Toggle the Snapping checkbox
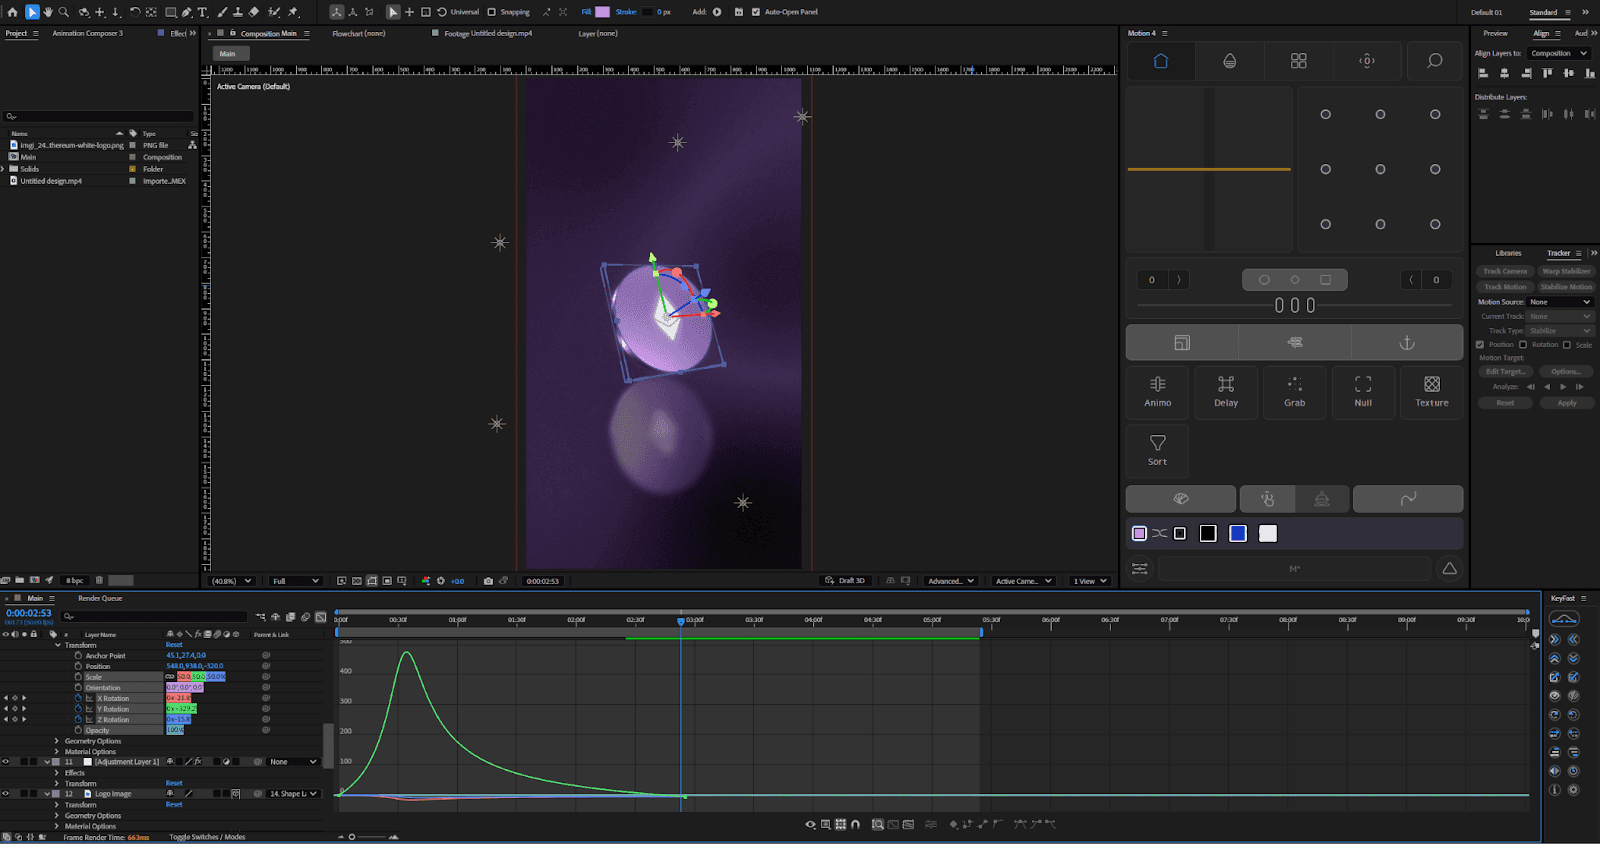The height and width of the screenshot is (844, 1600). (491, 12)
